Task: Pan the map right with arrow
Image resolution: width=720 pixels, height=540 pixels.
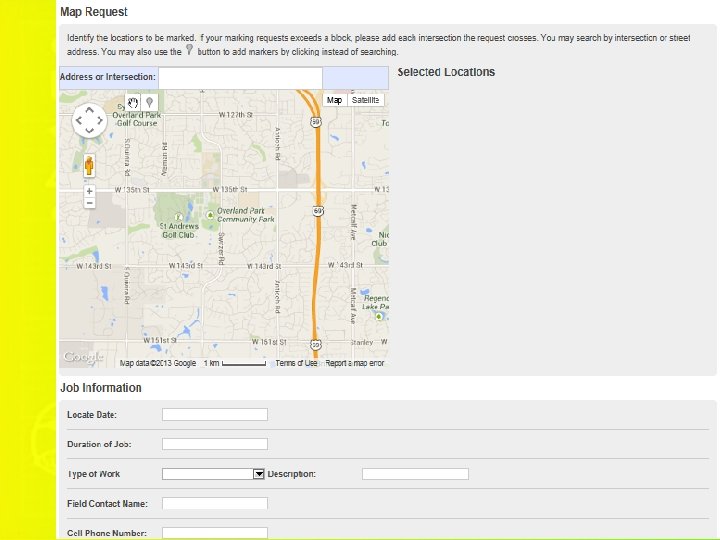Action: click(x=100, y=120)
